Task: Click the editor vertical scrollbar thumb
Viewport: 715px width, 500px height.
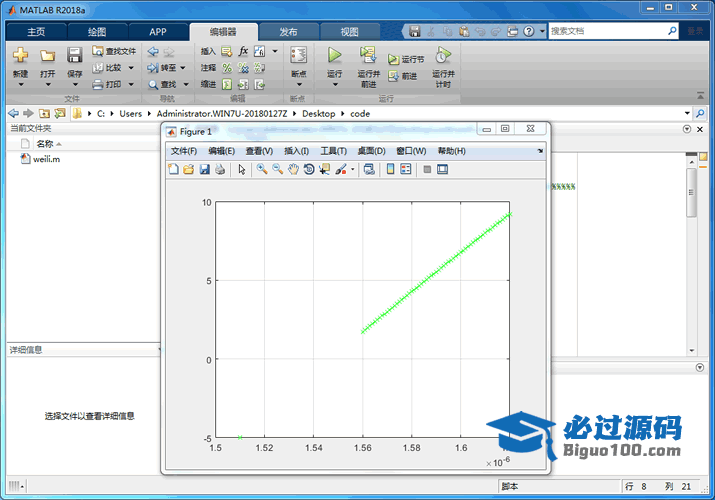Action: click(691, 192)
